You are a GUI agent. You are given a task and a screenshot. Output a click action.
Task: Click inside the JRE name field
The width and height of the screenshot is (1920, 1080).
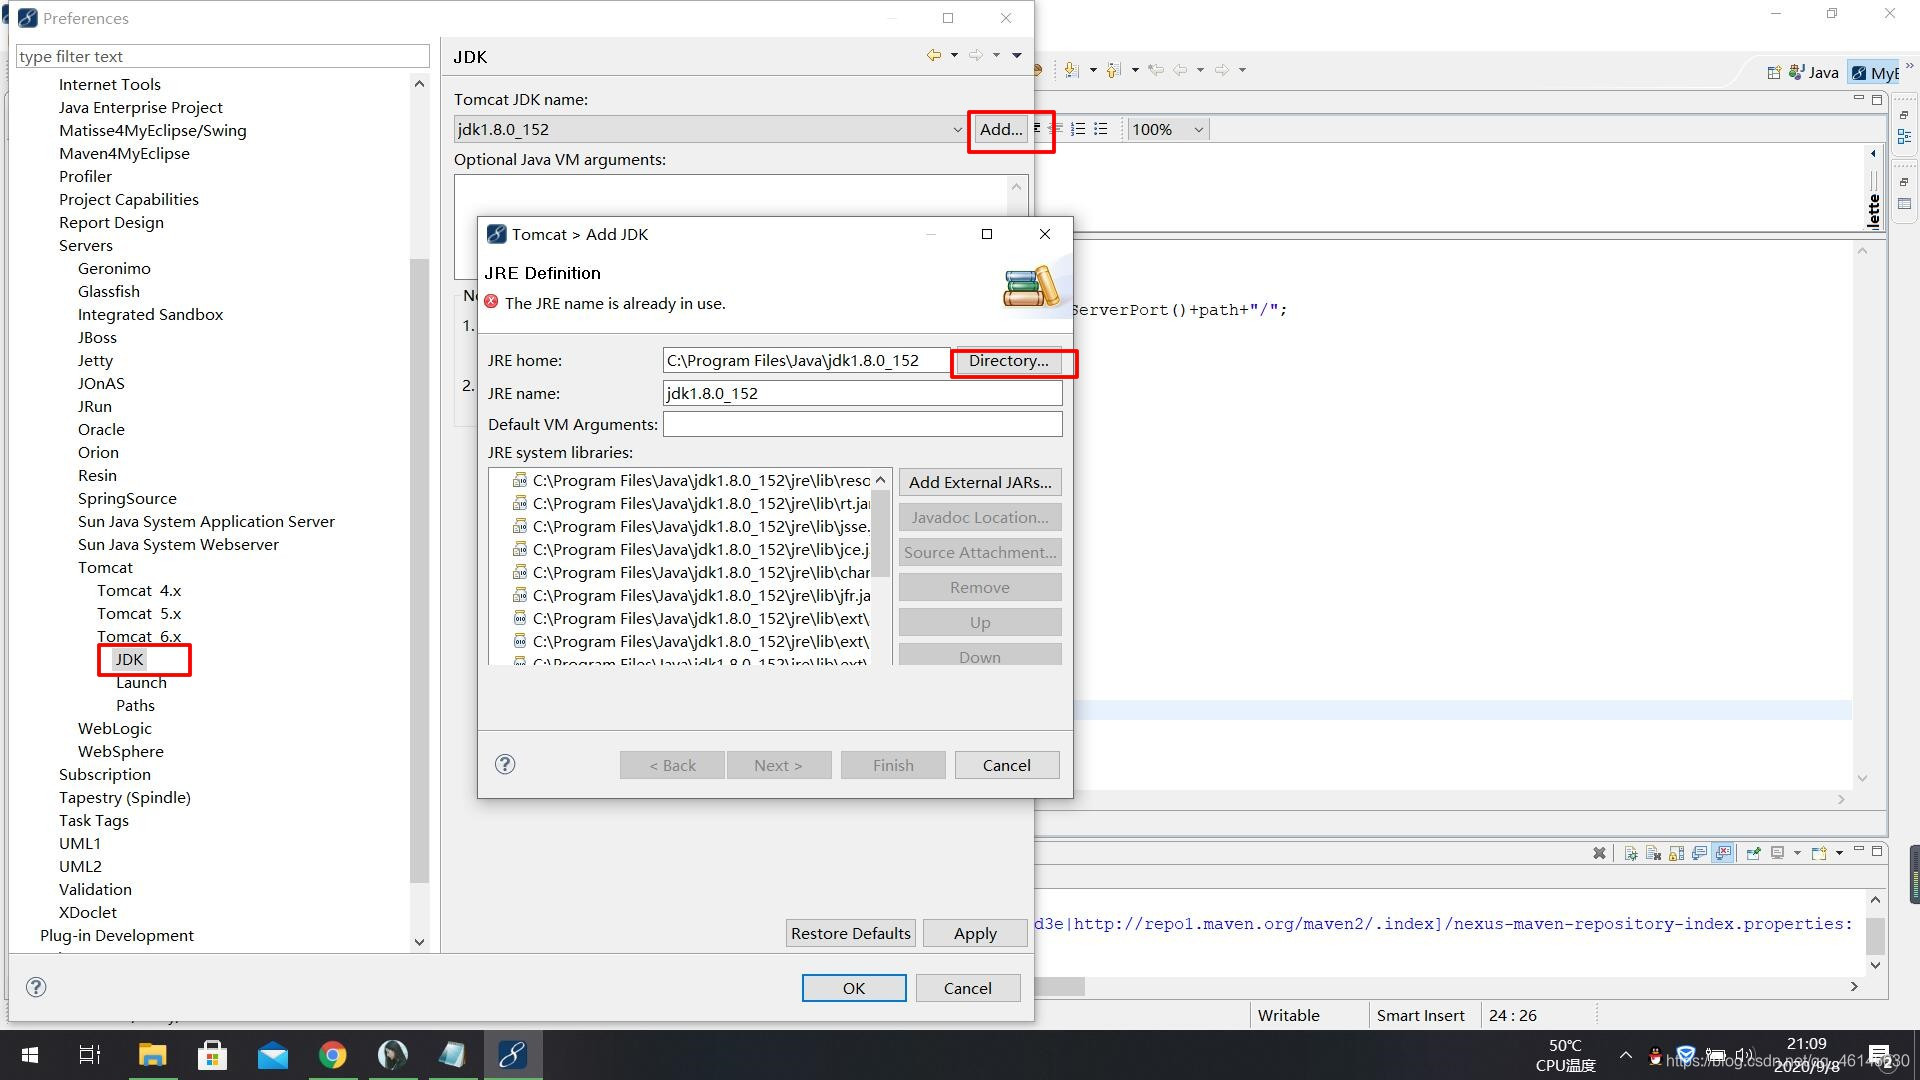tap(862, 393)
